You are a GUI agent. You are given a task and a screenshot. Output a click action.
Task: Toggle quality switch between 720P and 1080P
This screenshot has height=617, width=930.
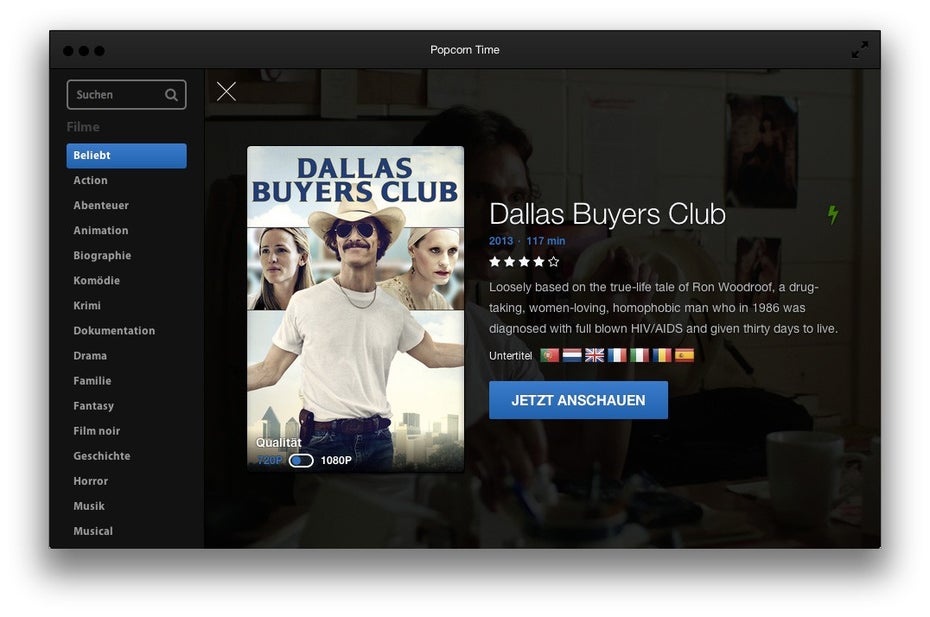301,460
